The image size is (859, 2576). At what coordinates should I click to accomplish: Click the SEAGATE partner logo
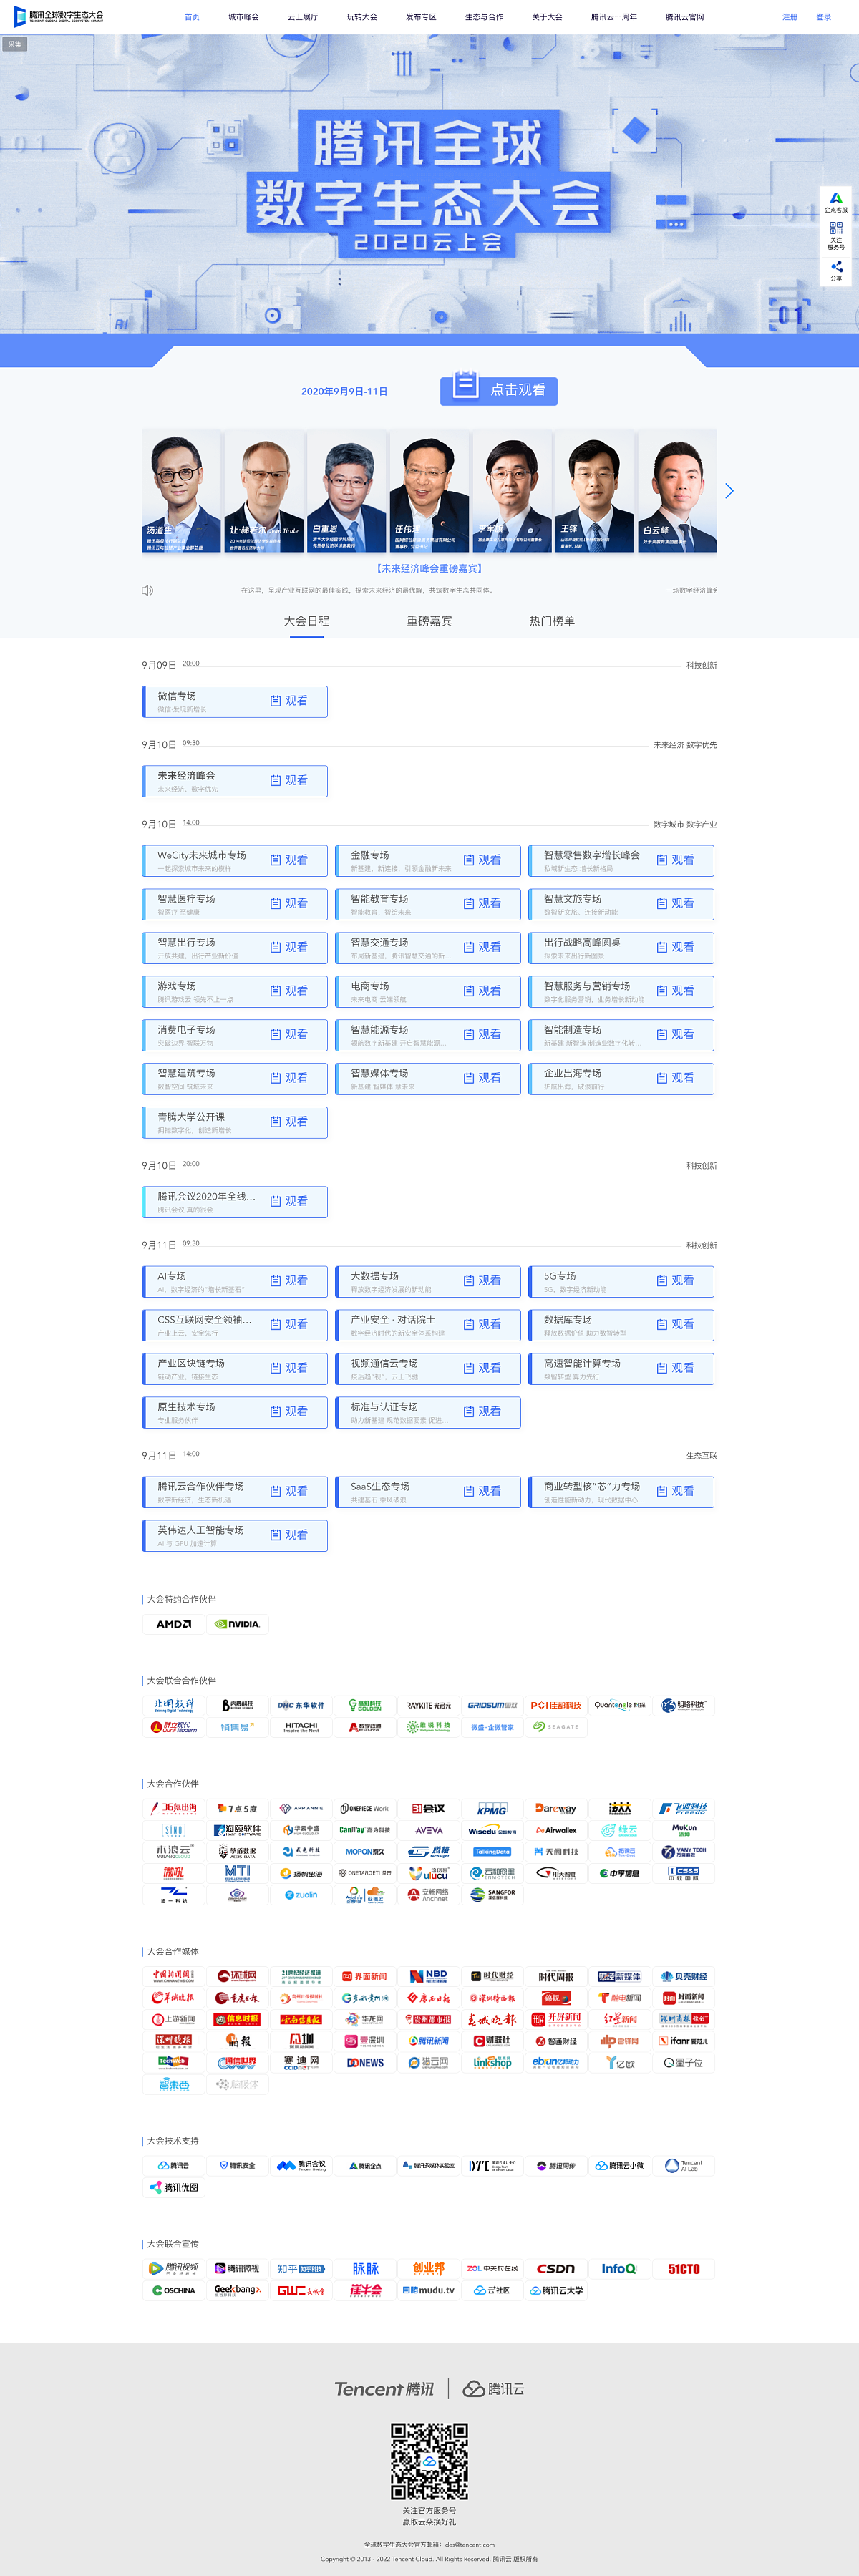[556, 1727]
